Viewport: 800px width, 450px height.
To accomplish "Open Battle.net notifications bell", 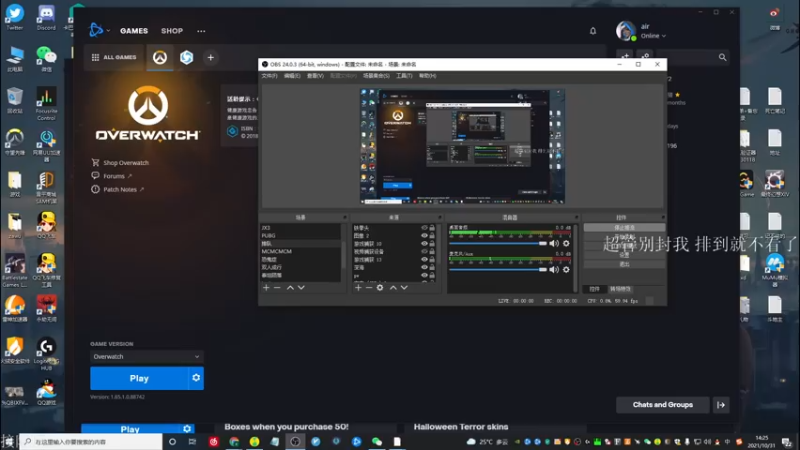I will pos(593,31).
